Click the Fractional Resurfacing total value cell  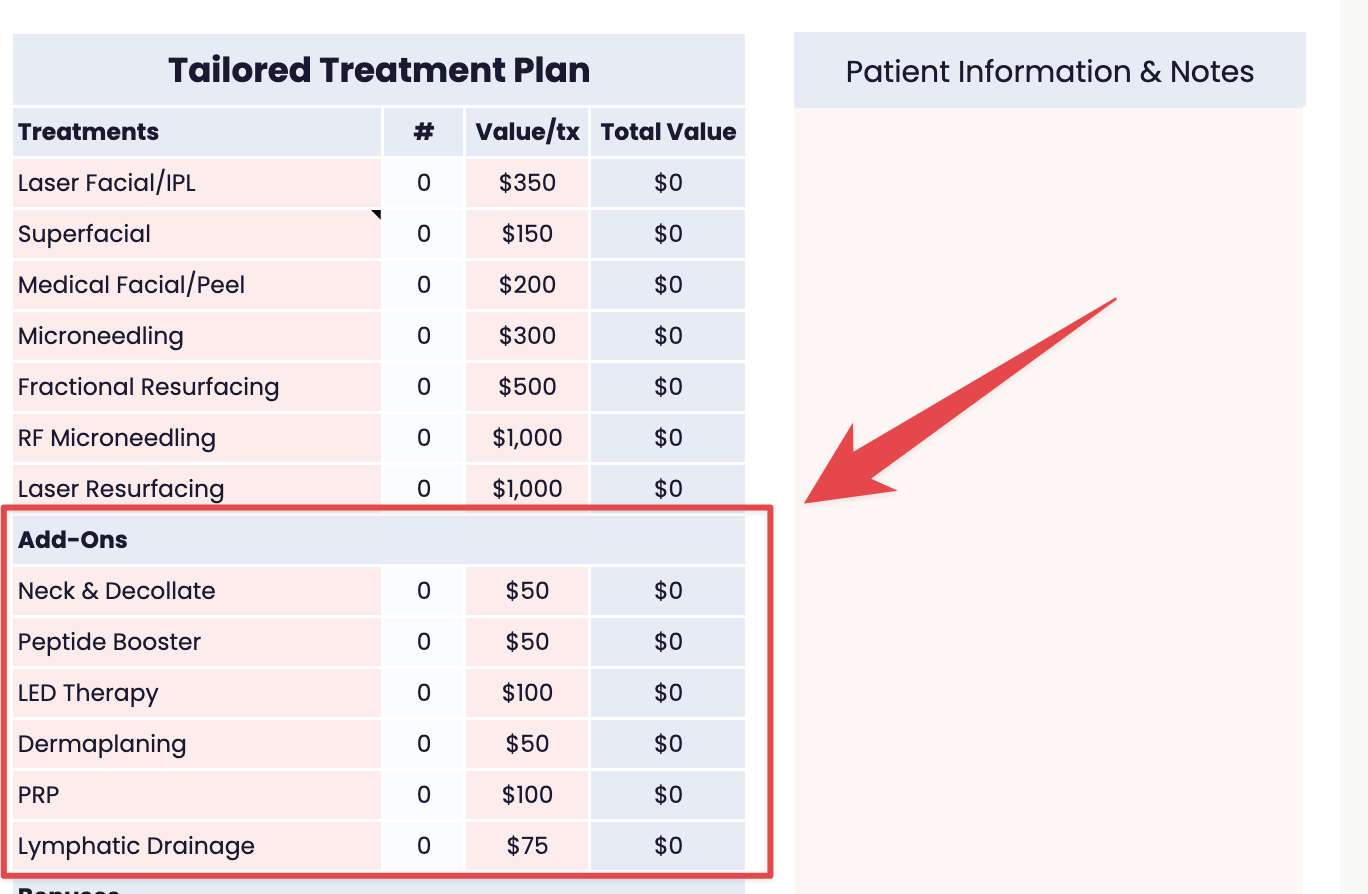(668, 387)
